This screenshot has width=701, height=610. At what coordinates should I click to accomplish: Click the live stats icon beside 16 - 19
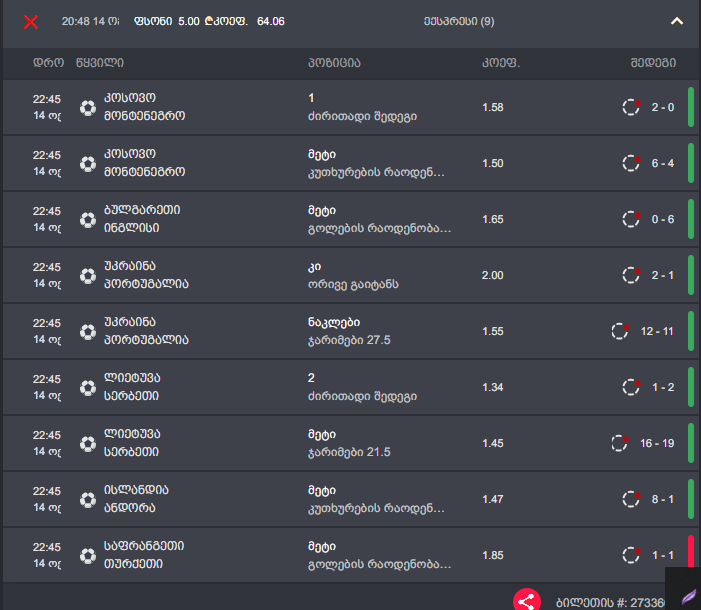coord(621,443)
